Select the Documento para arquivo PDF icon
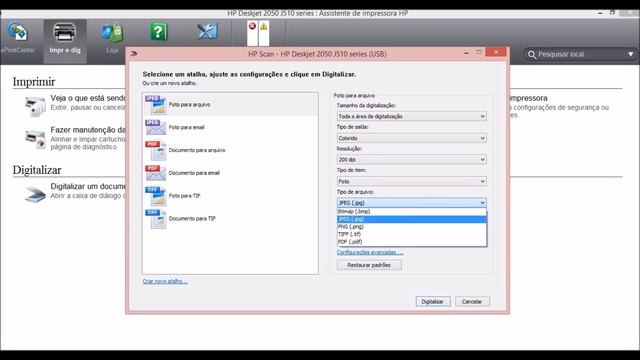Screen dimensions: 640x360 (x=155, y=151)
